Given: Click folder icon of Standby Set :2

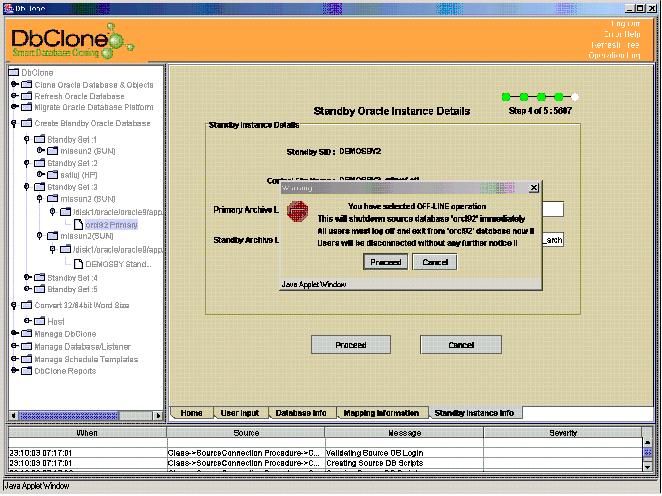Looking at the screenshot, I should [x=39, y=163].
